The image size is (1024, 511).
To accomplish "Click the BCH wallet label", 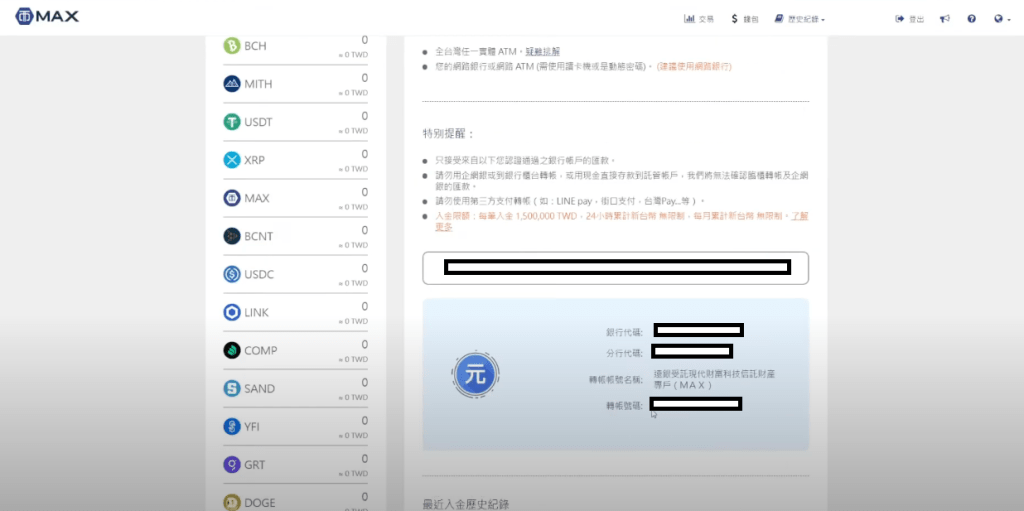I will [255, 46].
